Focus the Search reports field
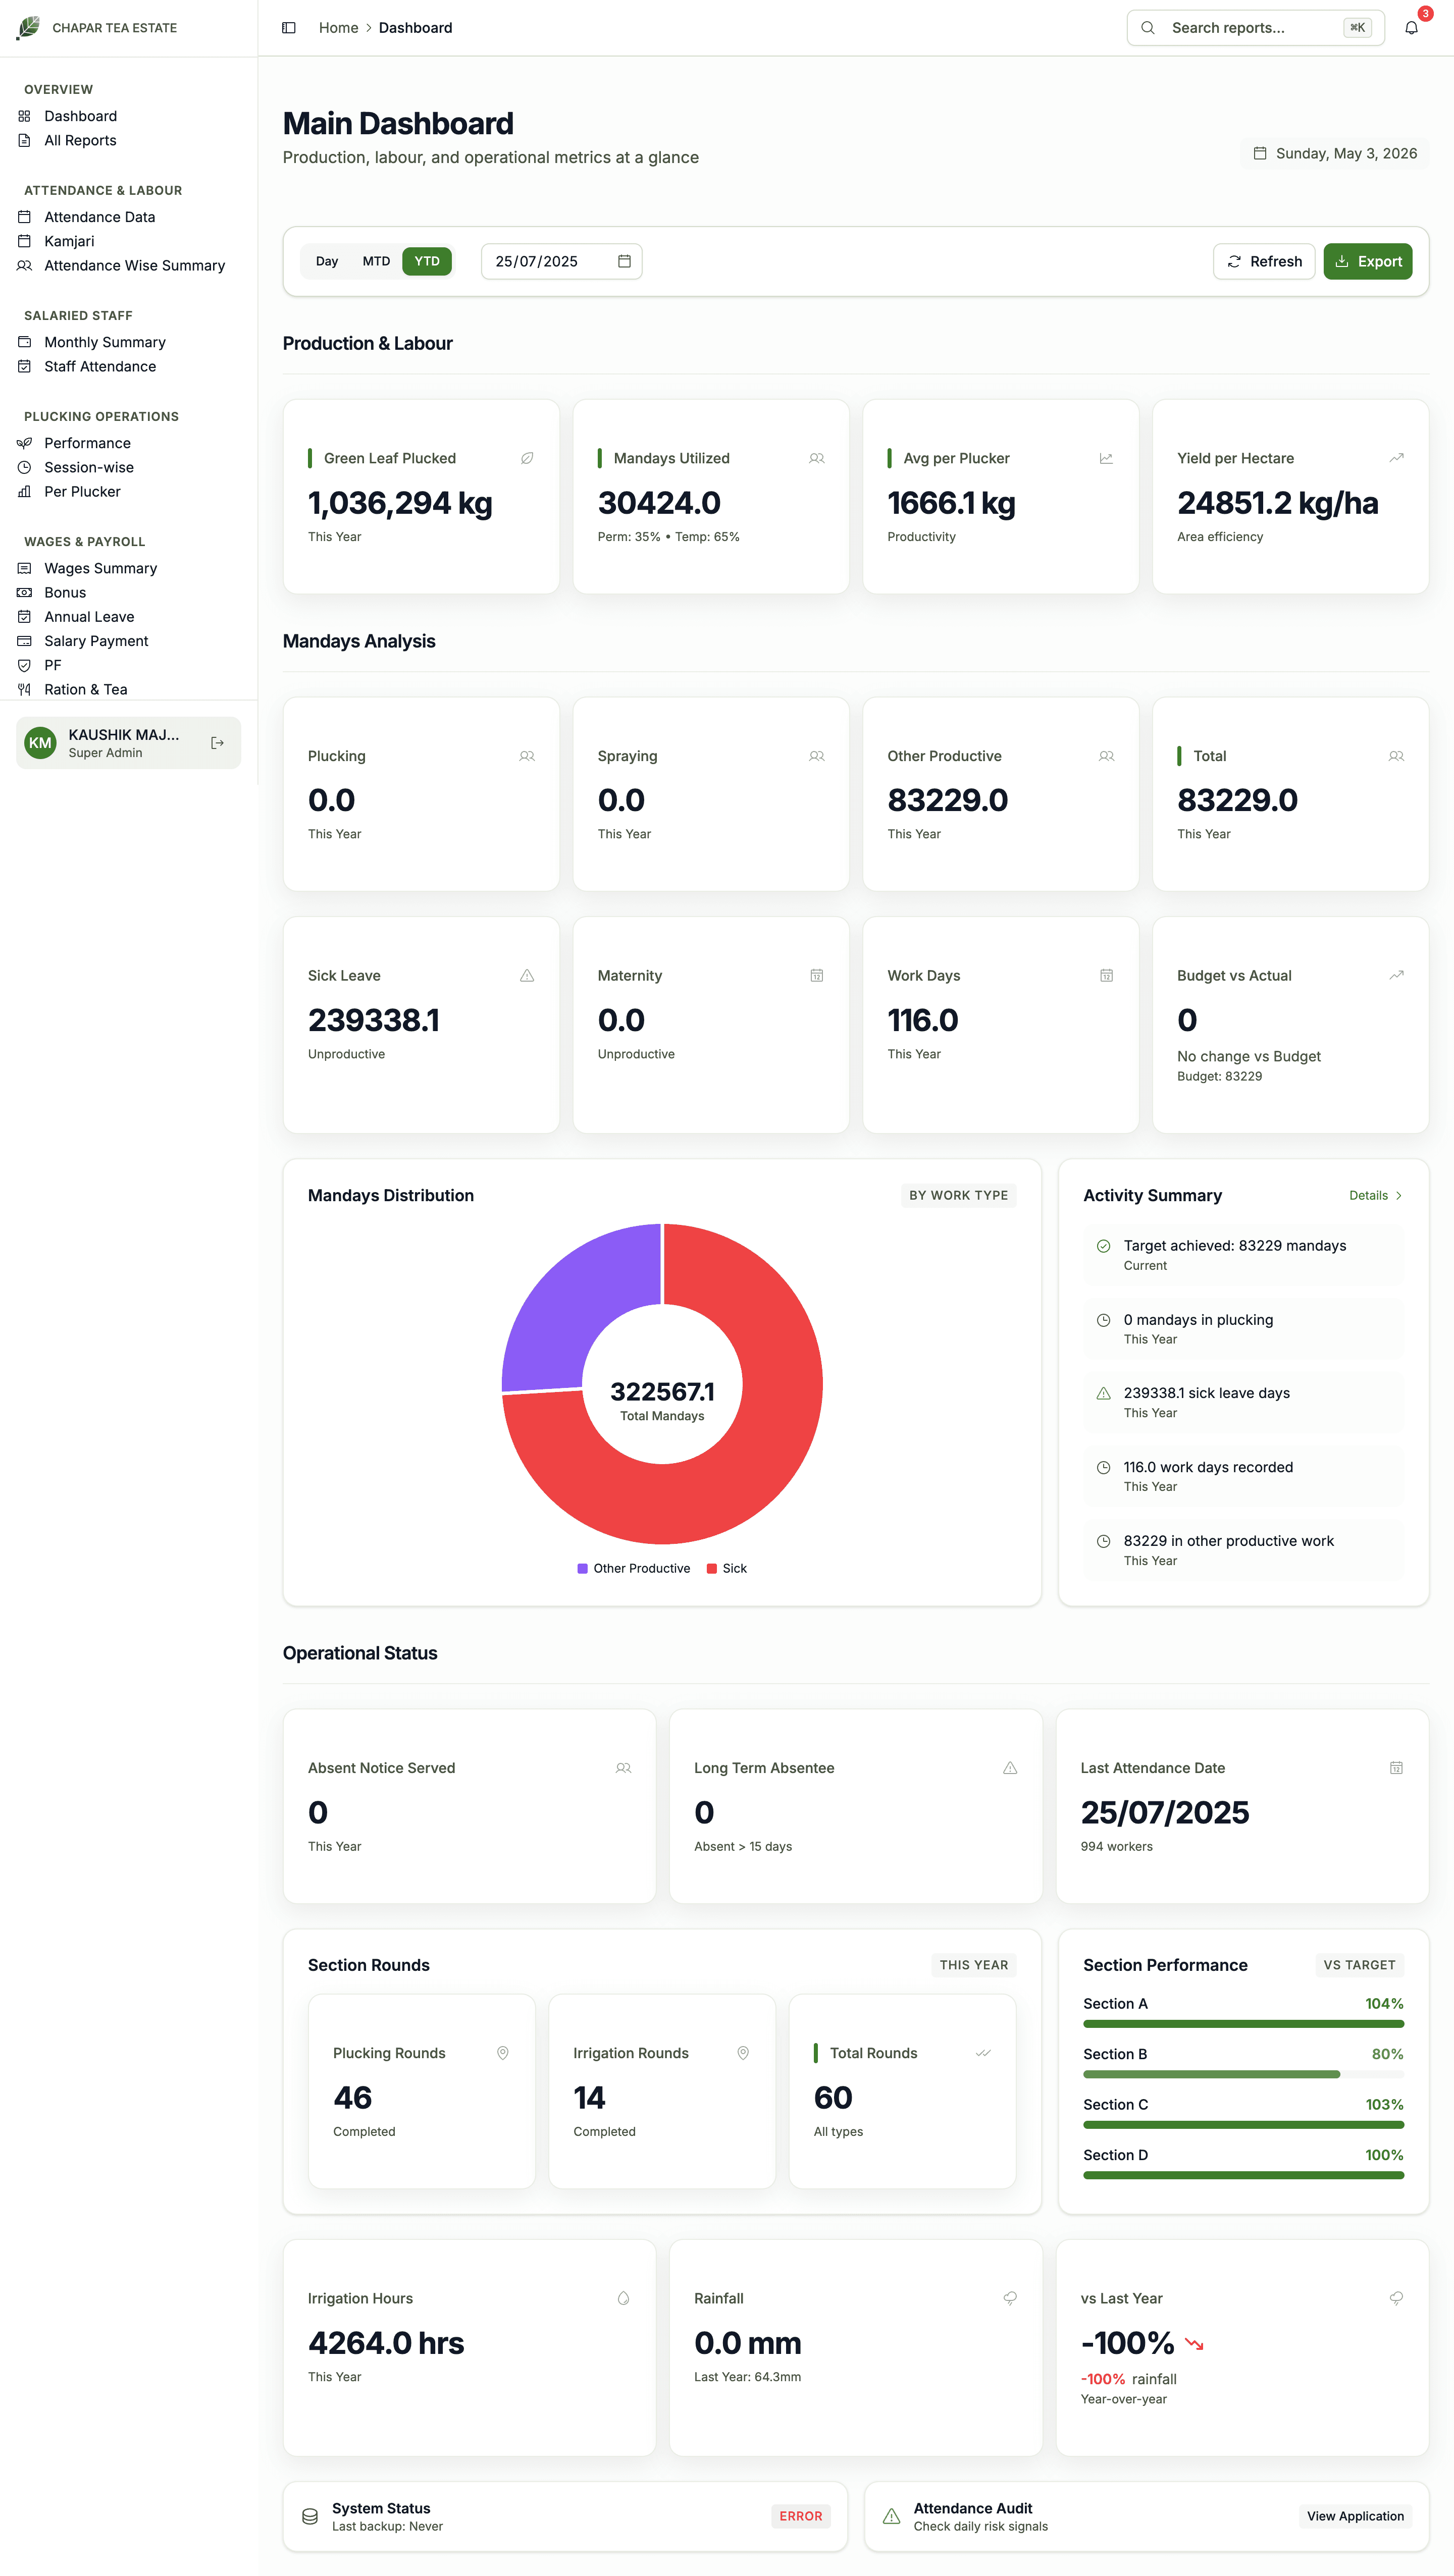The image size is (1454, 2576). point(1255,28)
